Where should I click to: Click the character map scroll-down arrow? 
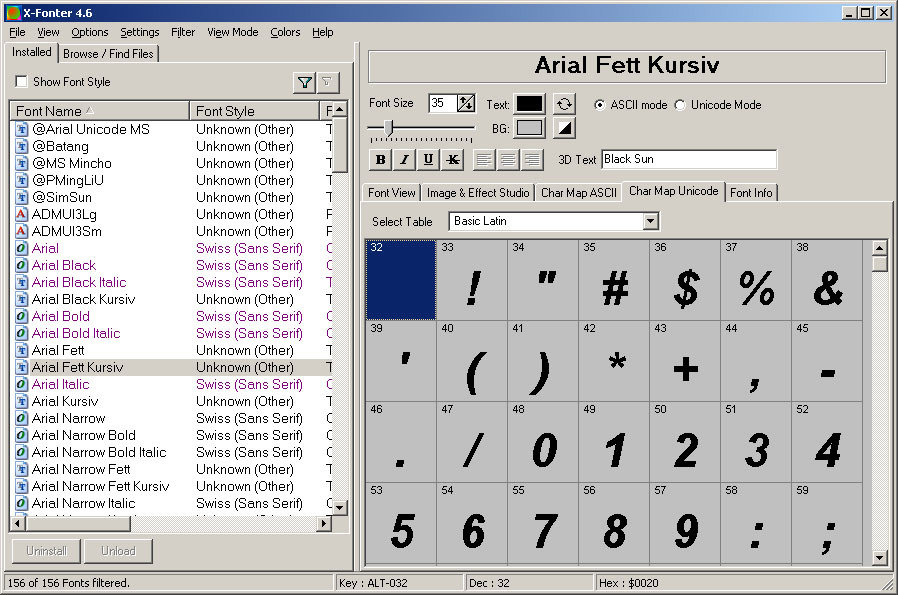[x=879, y=557]
